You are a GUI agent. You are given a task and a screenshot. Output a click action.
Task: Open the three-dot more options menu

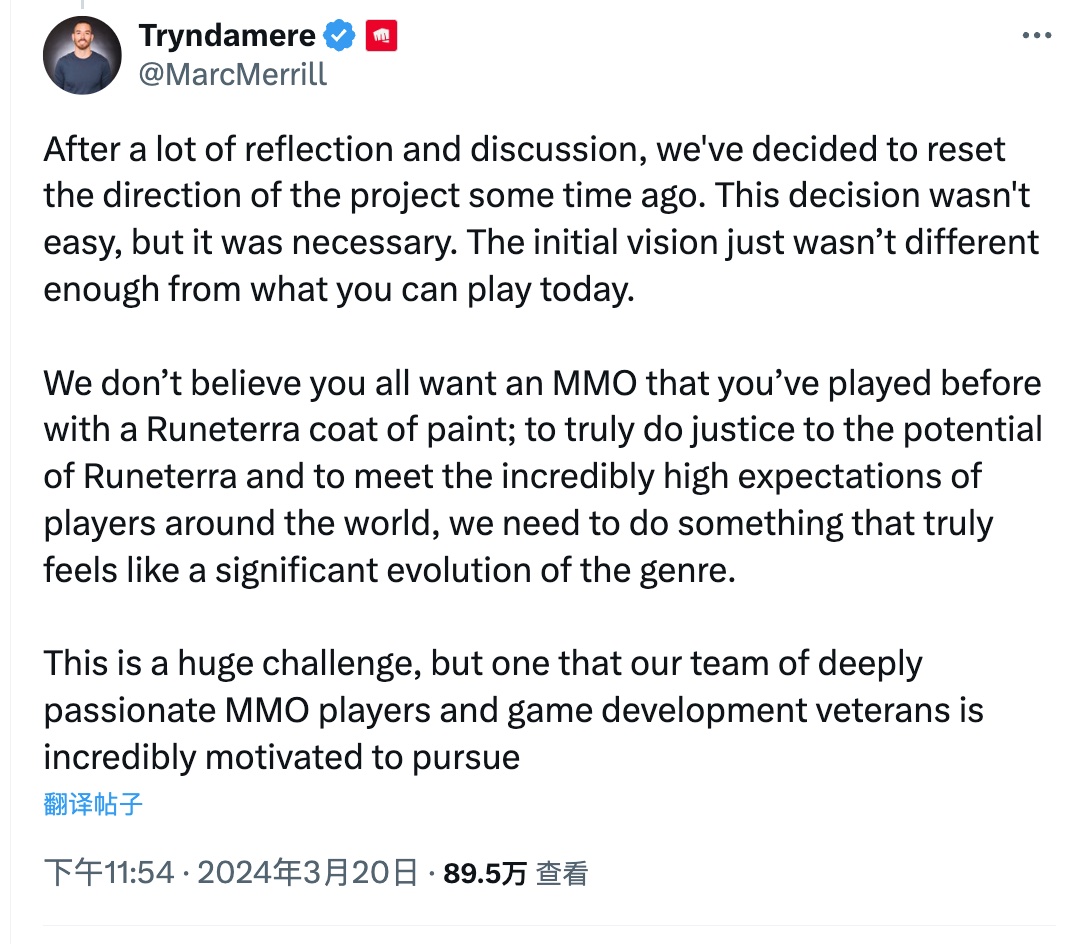click(x=1036, y=35)
